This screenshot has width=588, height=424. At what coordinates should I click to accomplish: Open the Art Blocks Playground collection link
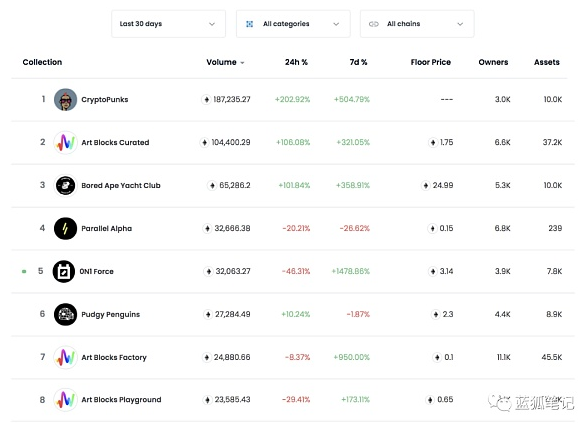click(121, 400)
